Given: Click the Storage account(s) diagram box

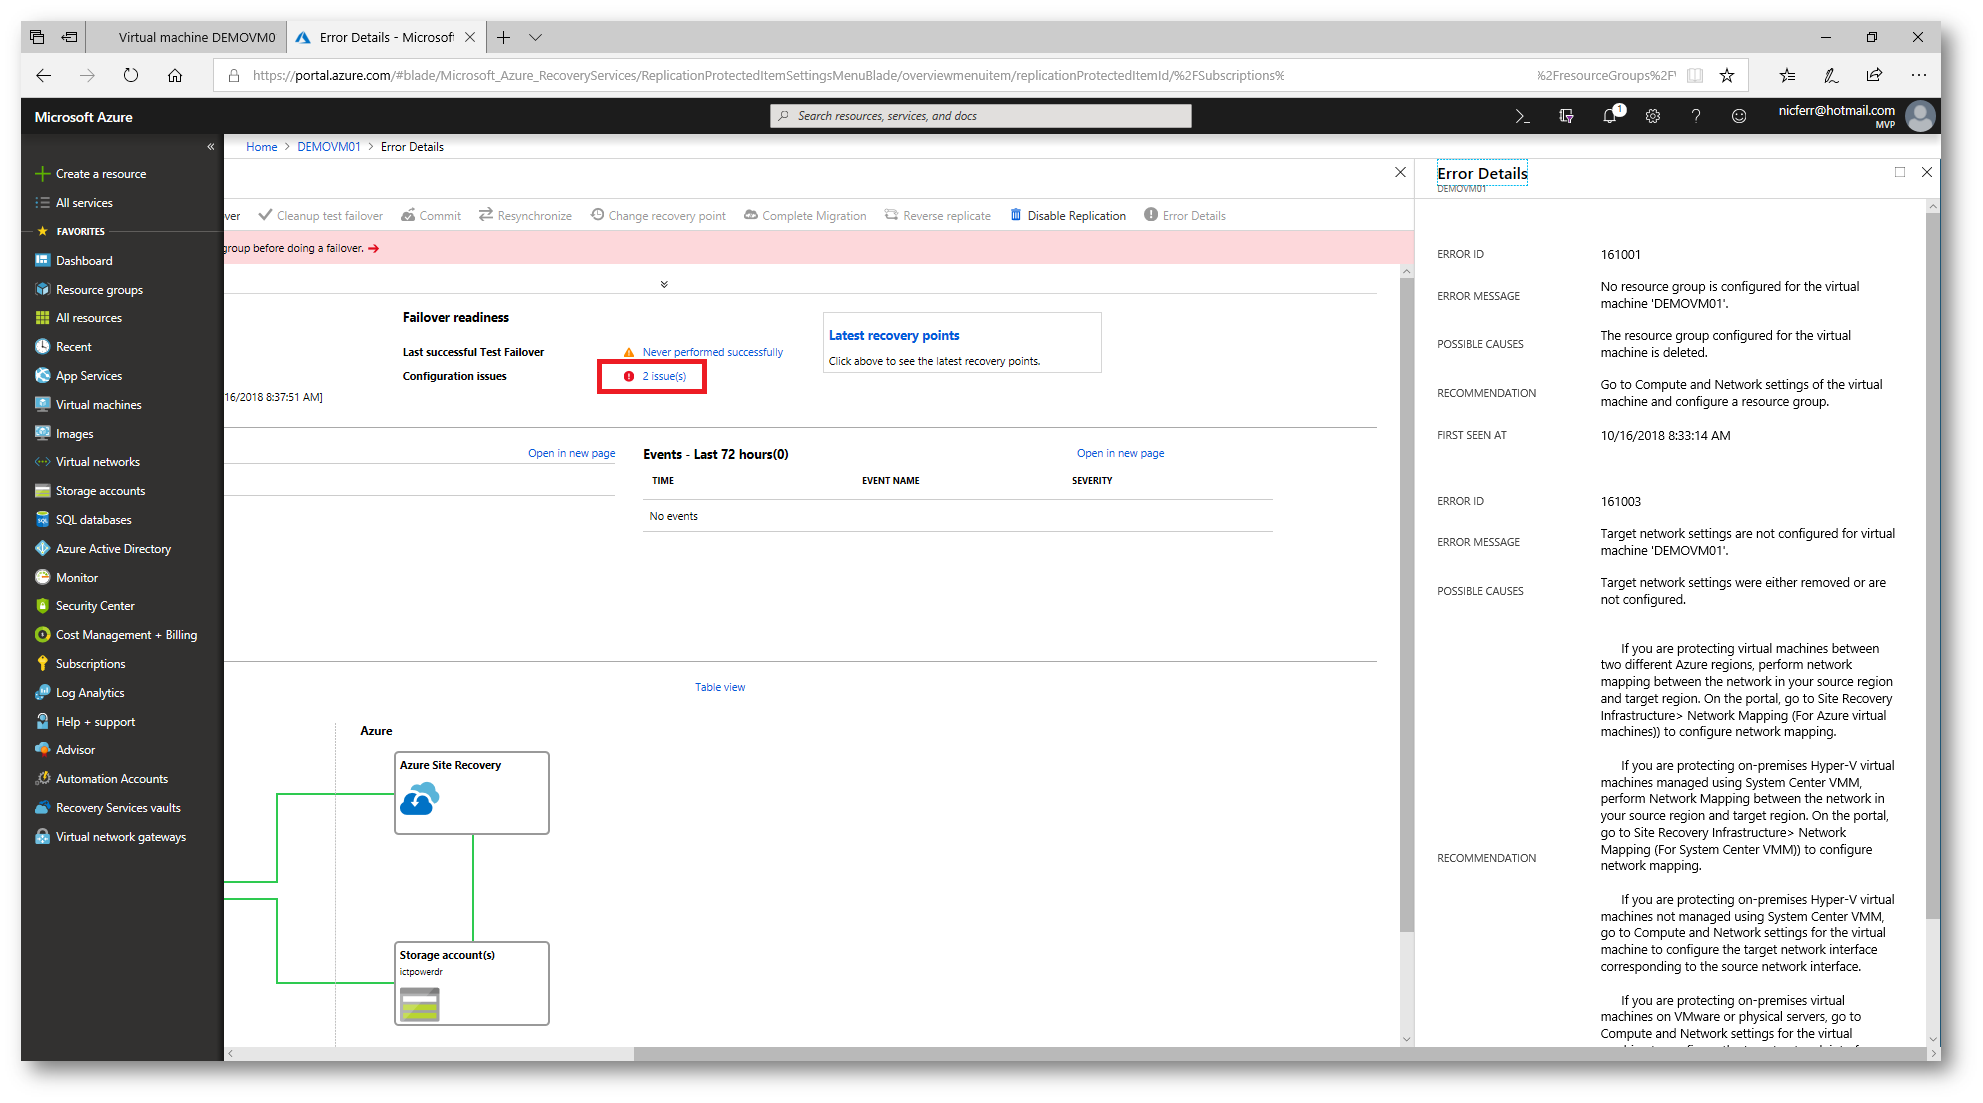Looking at the screenshot, I should [x=472, y=984].
